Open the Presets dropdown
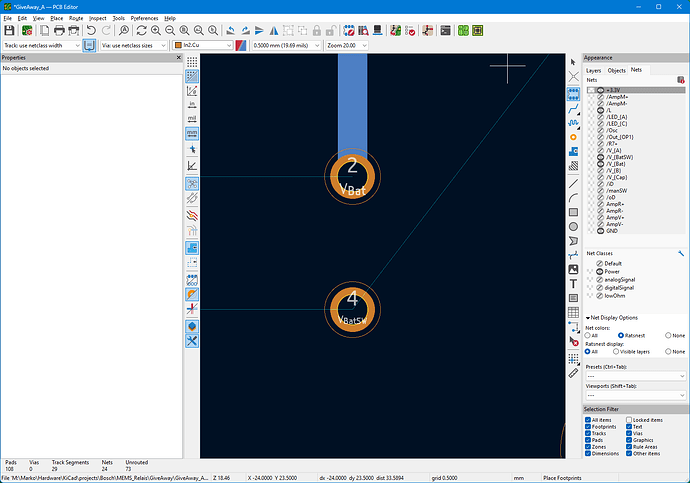The image size is (690, 483). tap(635, 376)
